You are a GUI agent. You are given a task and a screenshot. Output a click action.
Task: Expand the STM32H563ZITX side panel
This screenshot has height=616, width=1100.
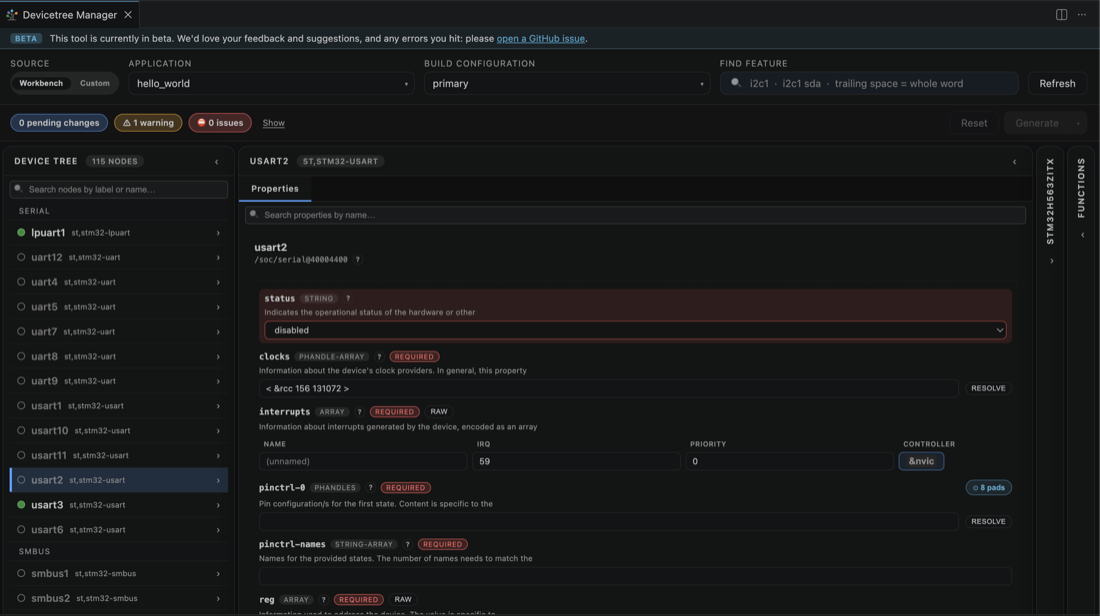coord(1051,261)
